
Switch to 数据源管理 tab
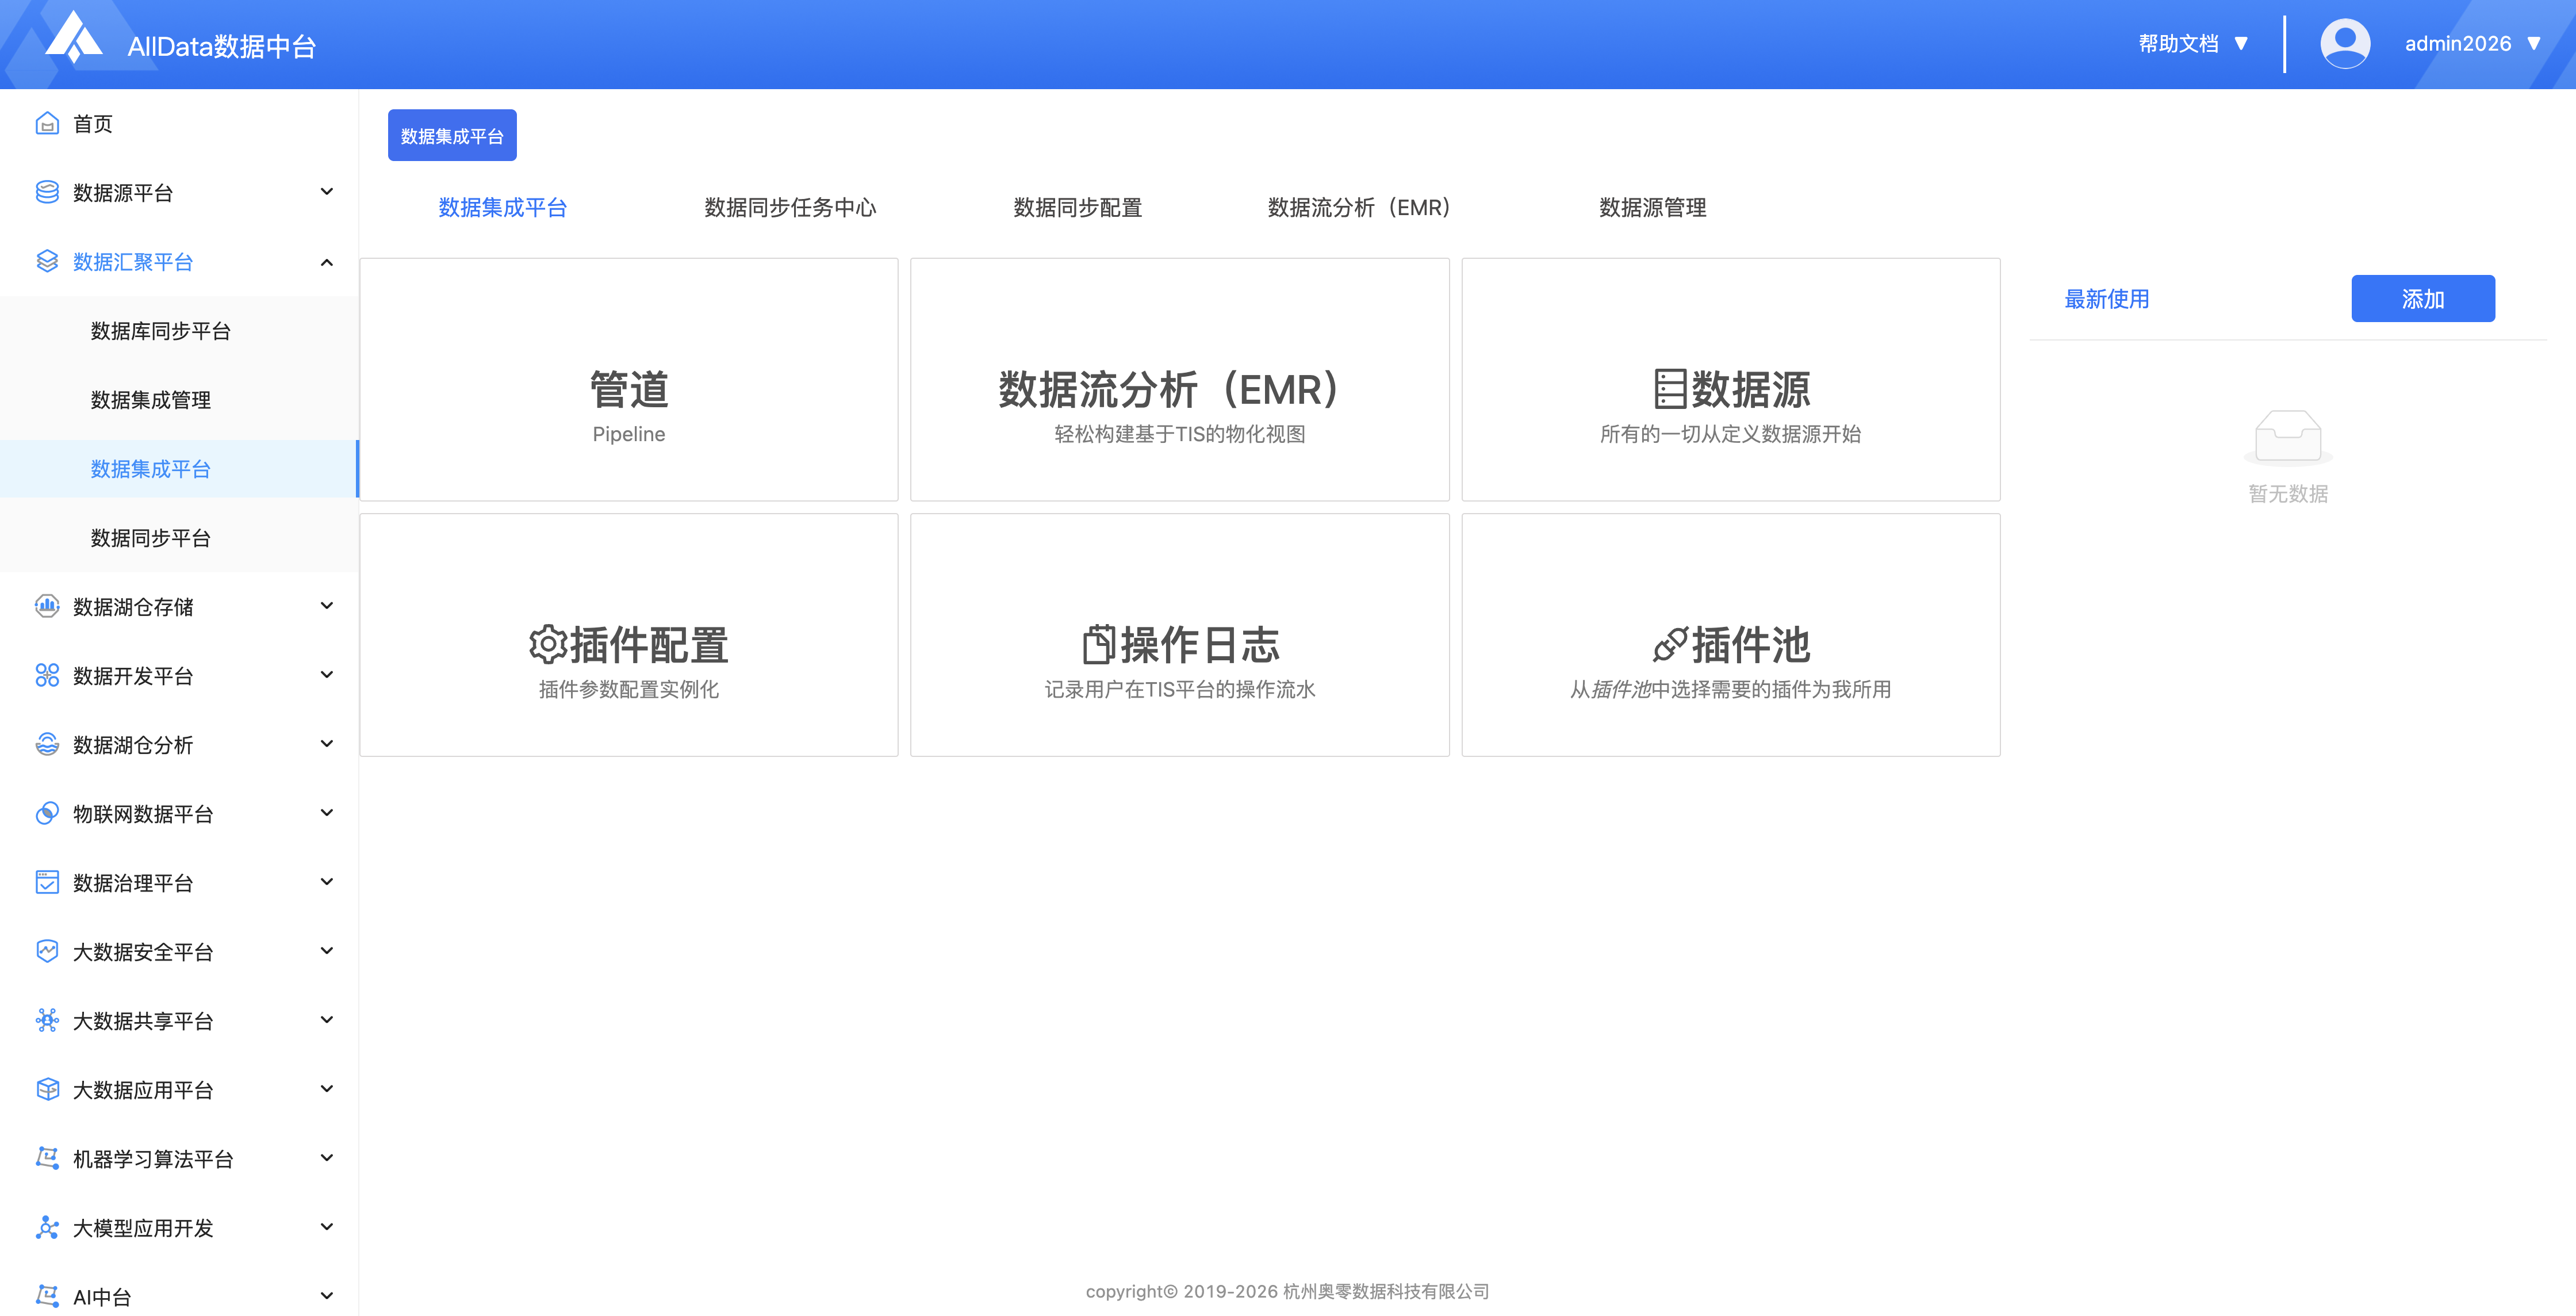[x=1653, y=207]
